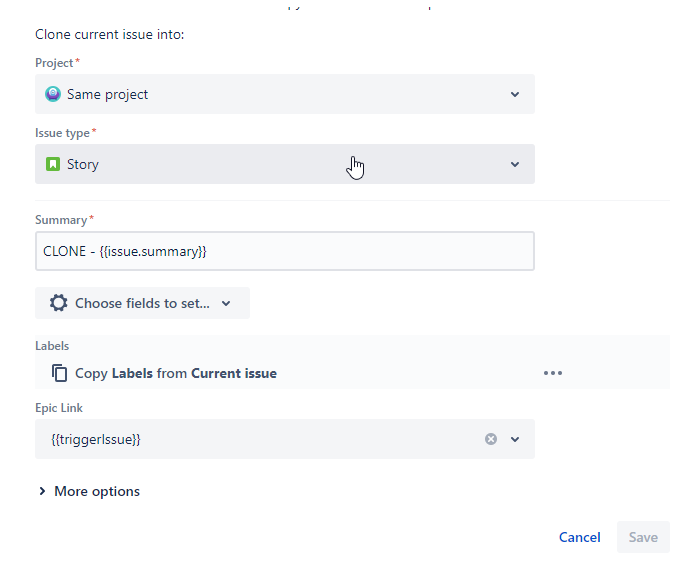Click Copy Labels from Current issue text
Image resolution: width=690 pixels, height=567 pixels.
(176, 373)
